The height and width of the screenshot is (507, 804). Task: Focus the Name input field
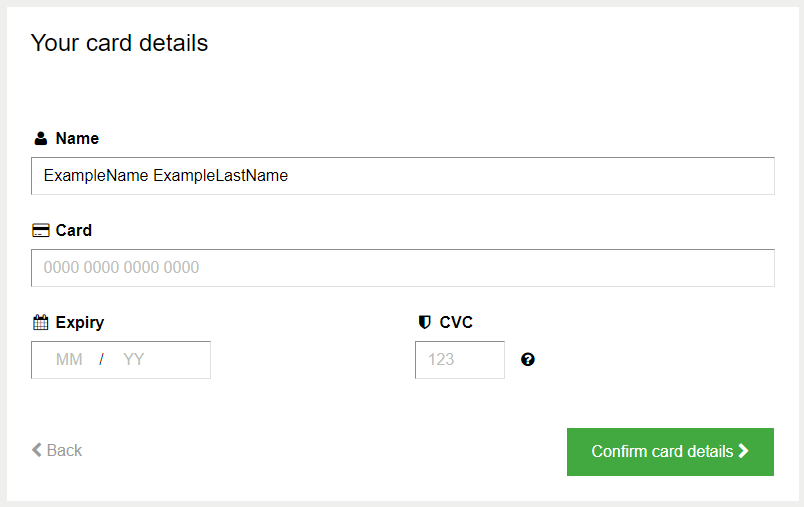tap(403, 176)
